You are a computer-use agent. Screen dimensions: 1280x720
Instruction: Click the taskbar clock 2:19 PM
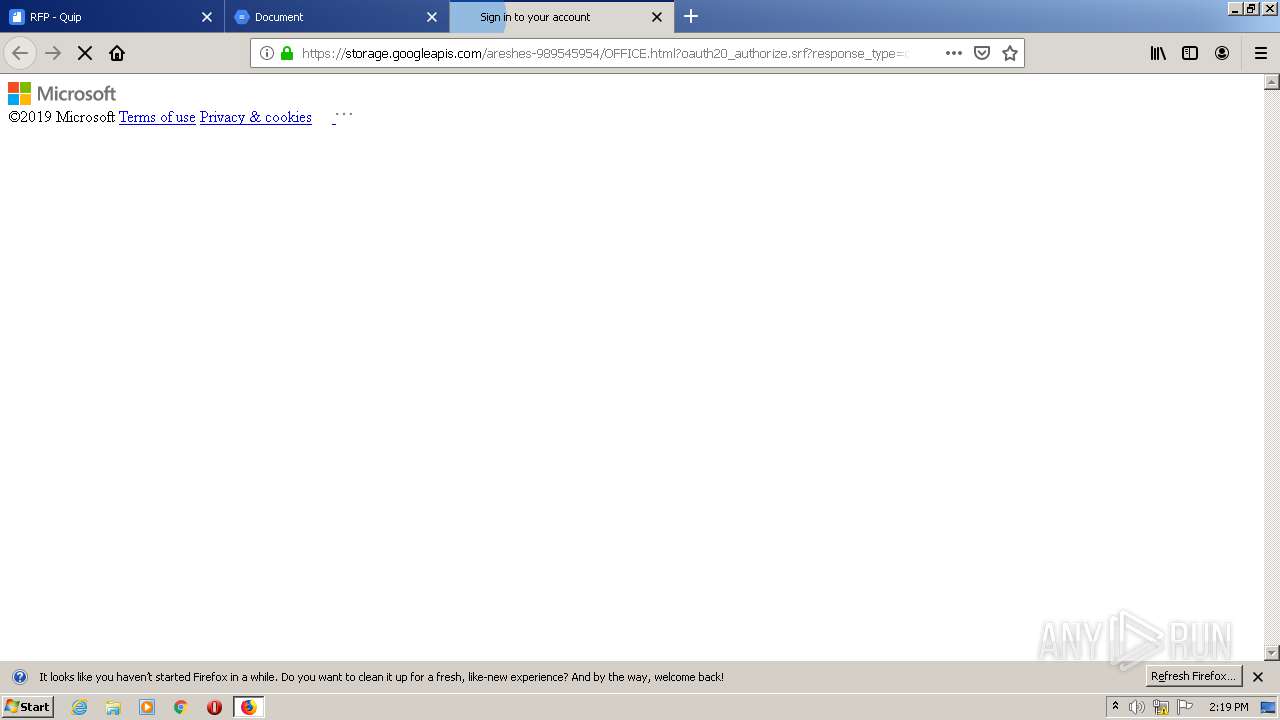tap(1229, 707)
